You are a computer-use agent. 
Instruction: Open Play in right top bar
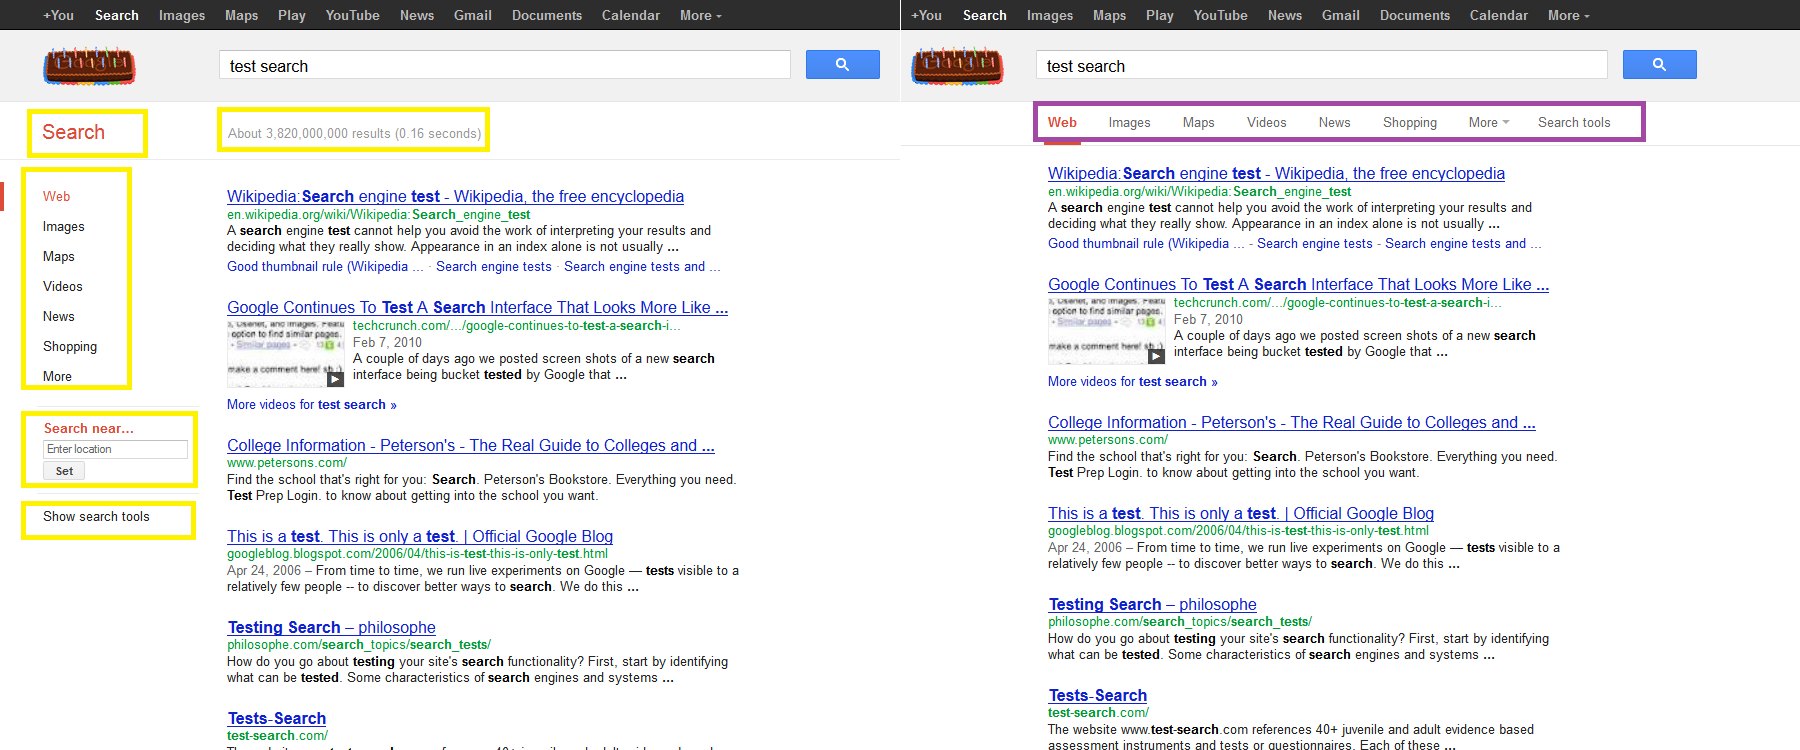click(1160, 15)
